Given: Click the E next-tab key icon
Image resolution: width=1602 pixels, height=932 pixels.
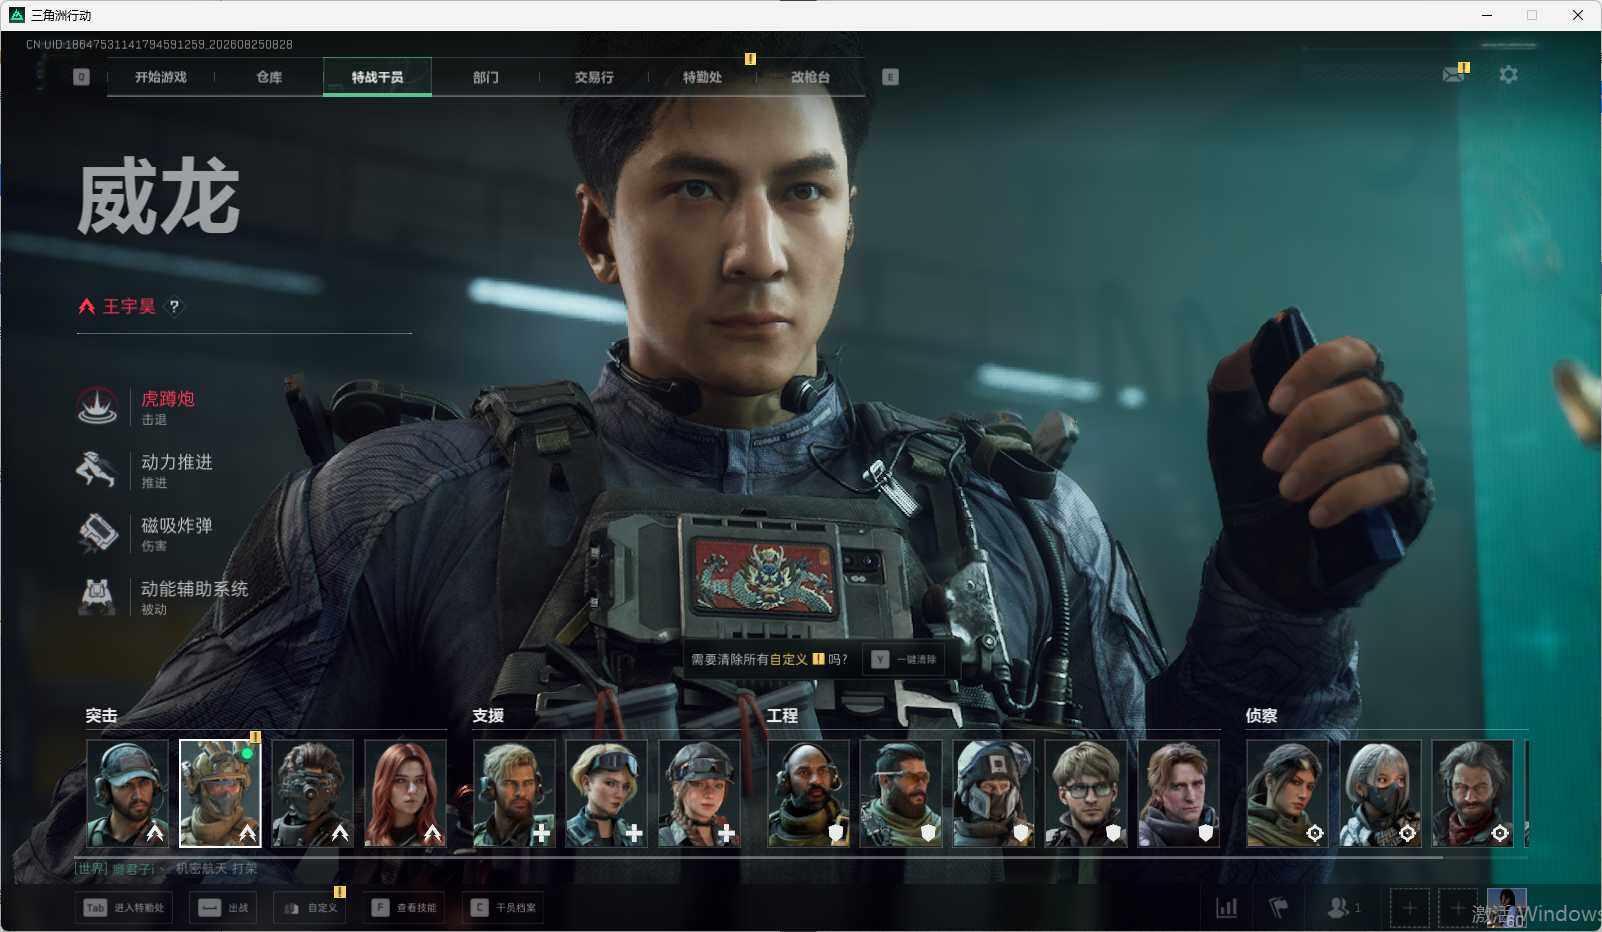Looking at the screenshot, I should coord(890,77).
